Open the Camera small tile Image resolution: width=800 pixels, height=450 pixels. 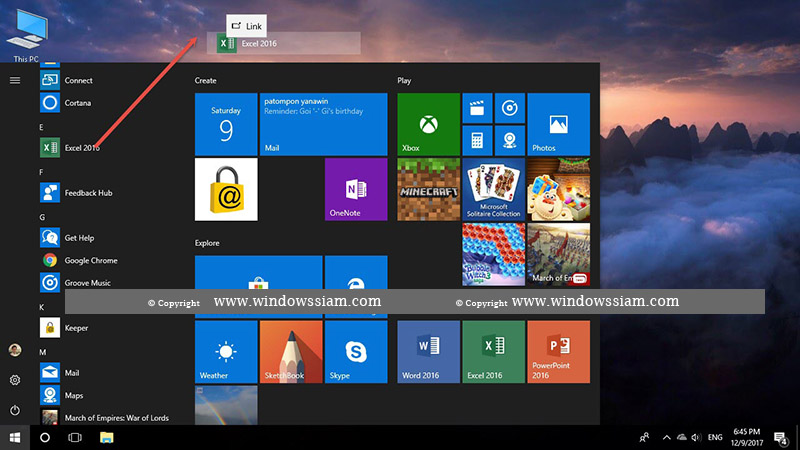pos(510,140)
